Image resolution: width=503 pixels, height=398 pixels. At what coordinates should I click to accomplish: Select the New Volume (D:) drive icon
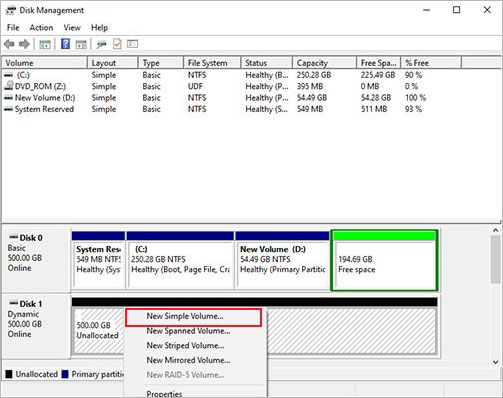pos(9,98)
